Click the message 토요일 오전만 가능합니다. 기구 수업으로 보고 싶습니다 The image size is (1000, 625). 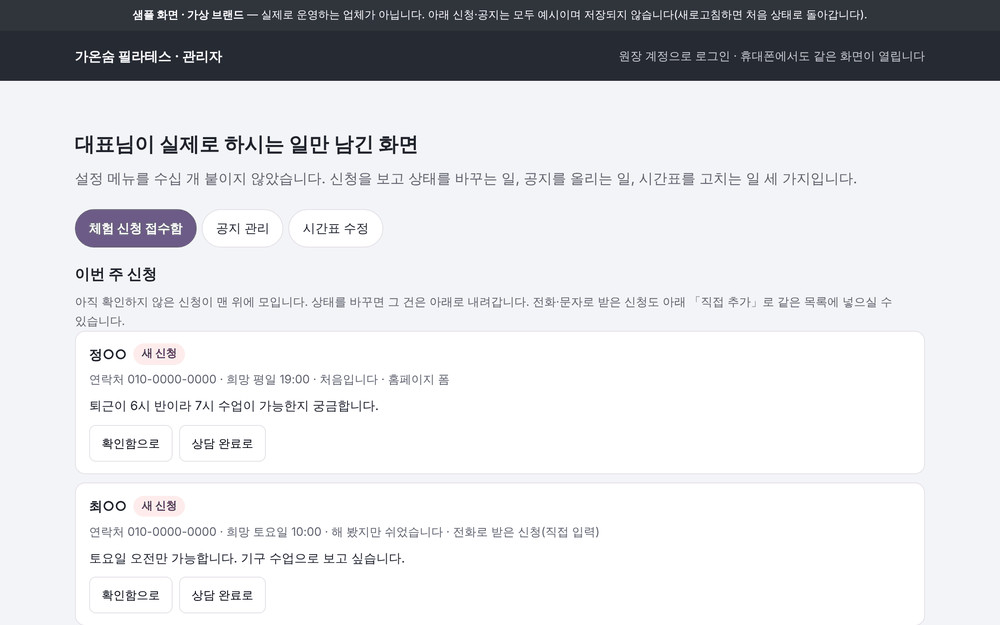click(247, 558)
